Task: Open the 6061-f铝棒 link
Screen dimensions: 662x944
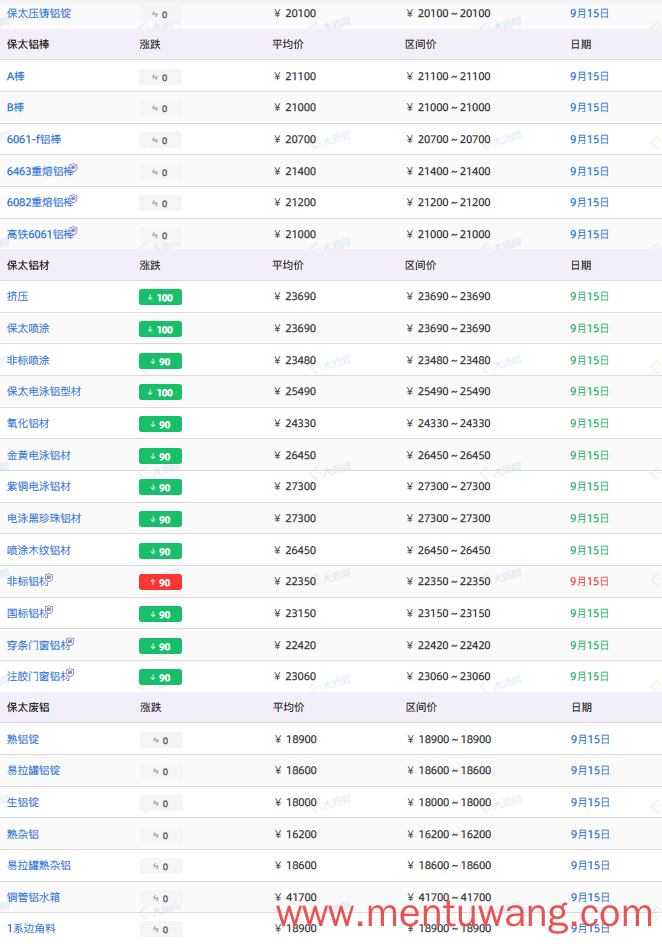Action: coord(34,140)
